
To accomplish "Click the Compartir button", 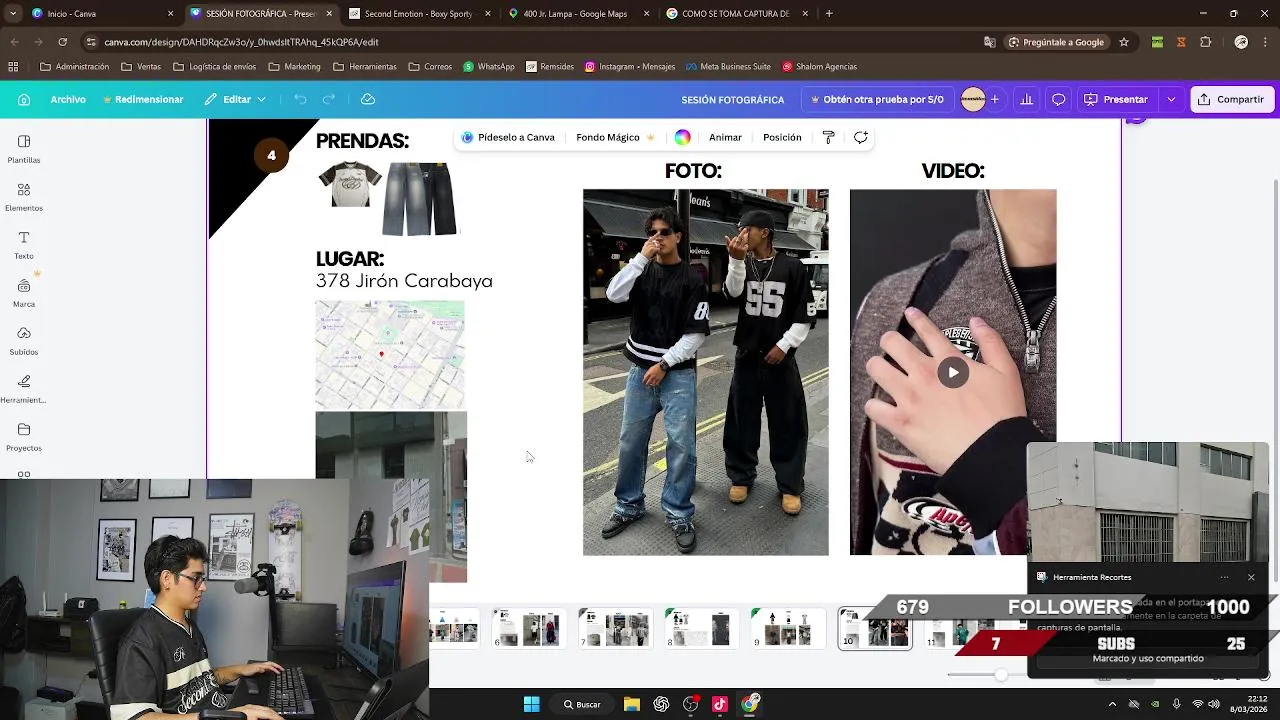I will [1231, 99].
